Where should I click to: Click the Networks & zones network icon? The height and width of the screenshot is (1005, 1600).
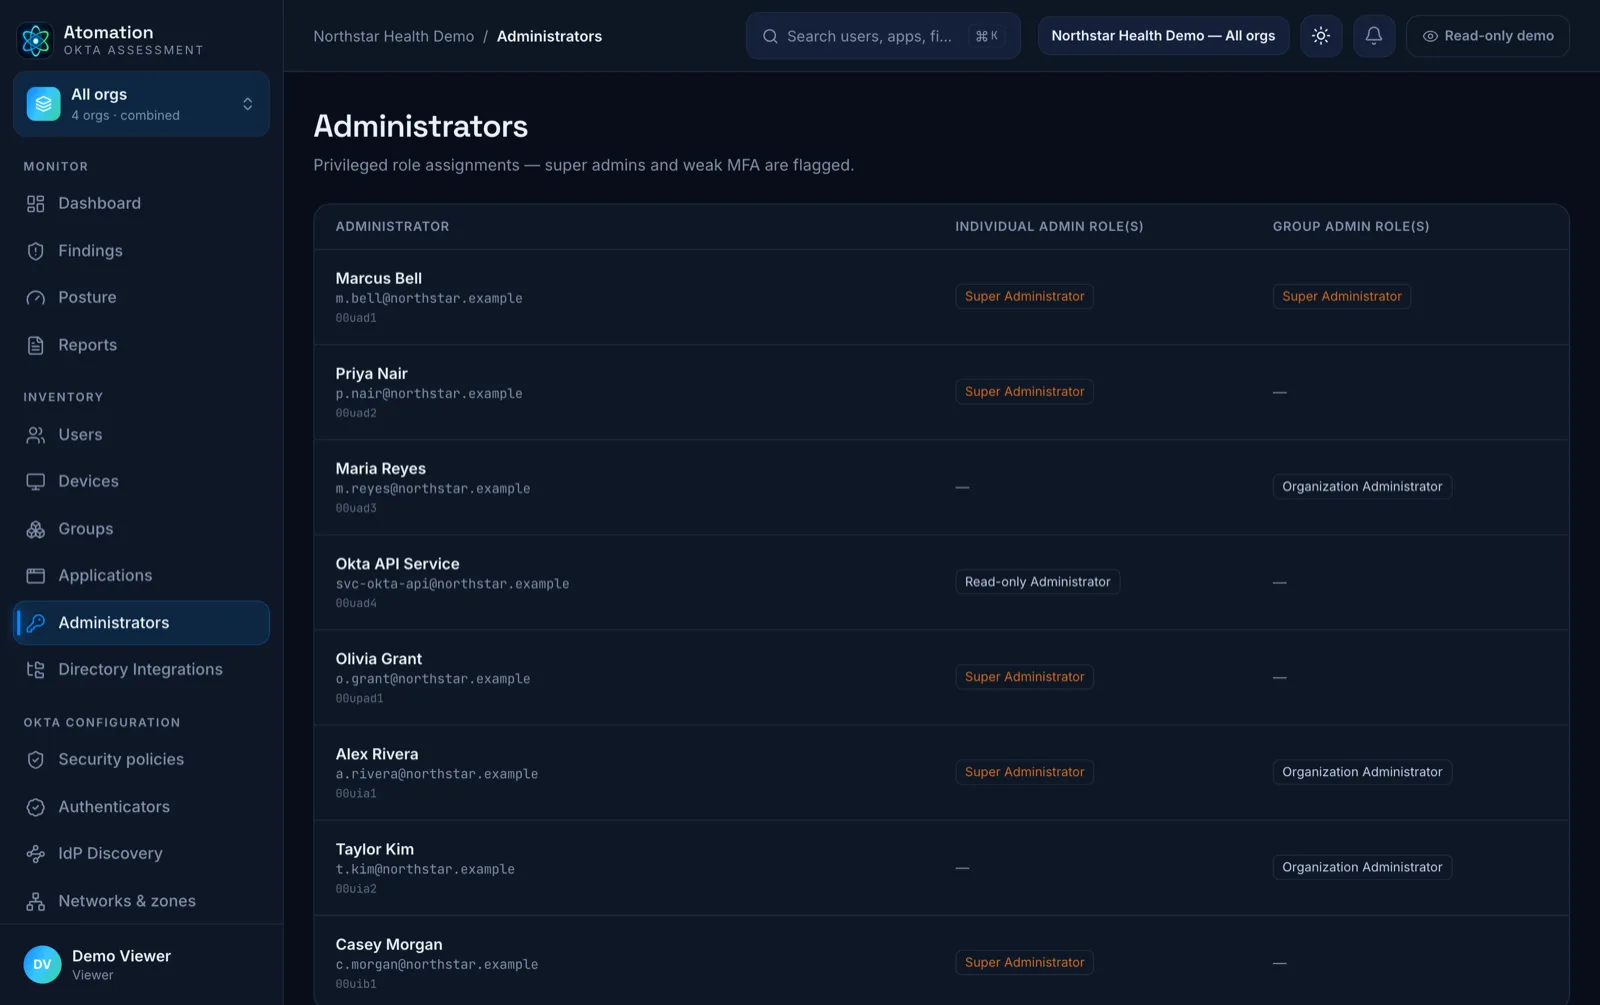36,901
